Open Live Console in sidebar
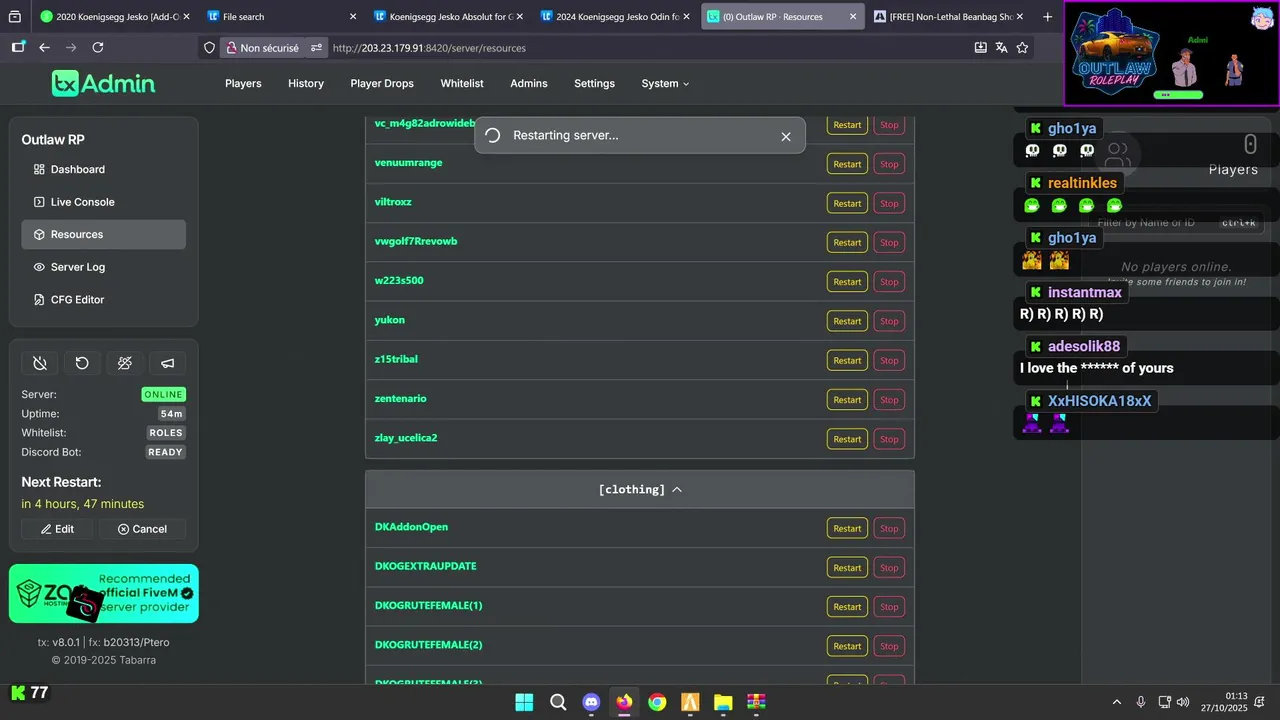The height and width of the screenshot is (720, 1280). [x=104, y=202]
